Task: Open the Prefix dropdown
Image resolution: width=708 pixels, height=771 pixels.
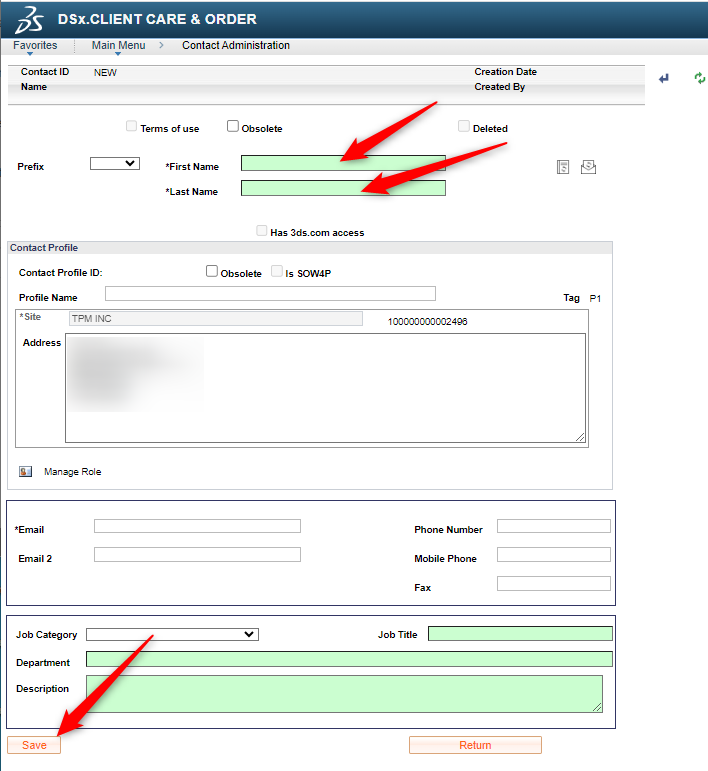Action: pos(114,163)
